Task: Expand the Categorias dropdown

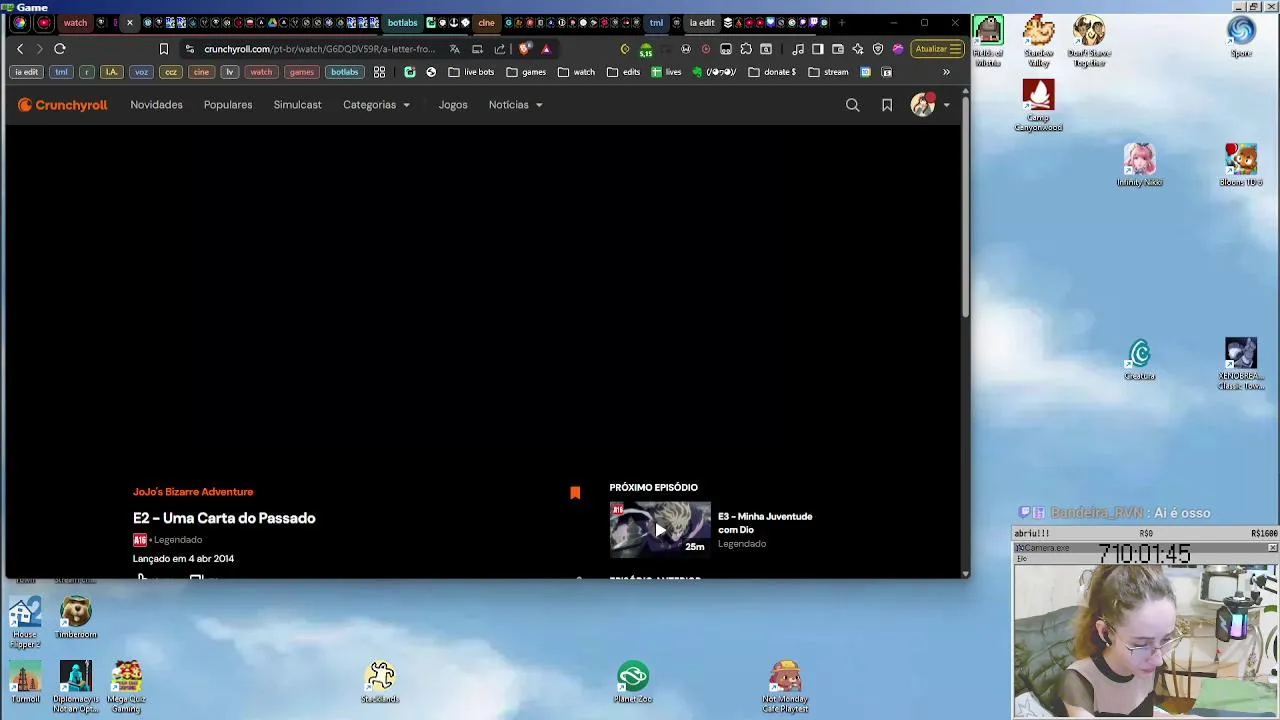Action: tap(376, 105)
